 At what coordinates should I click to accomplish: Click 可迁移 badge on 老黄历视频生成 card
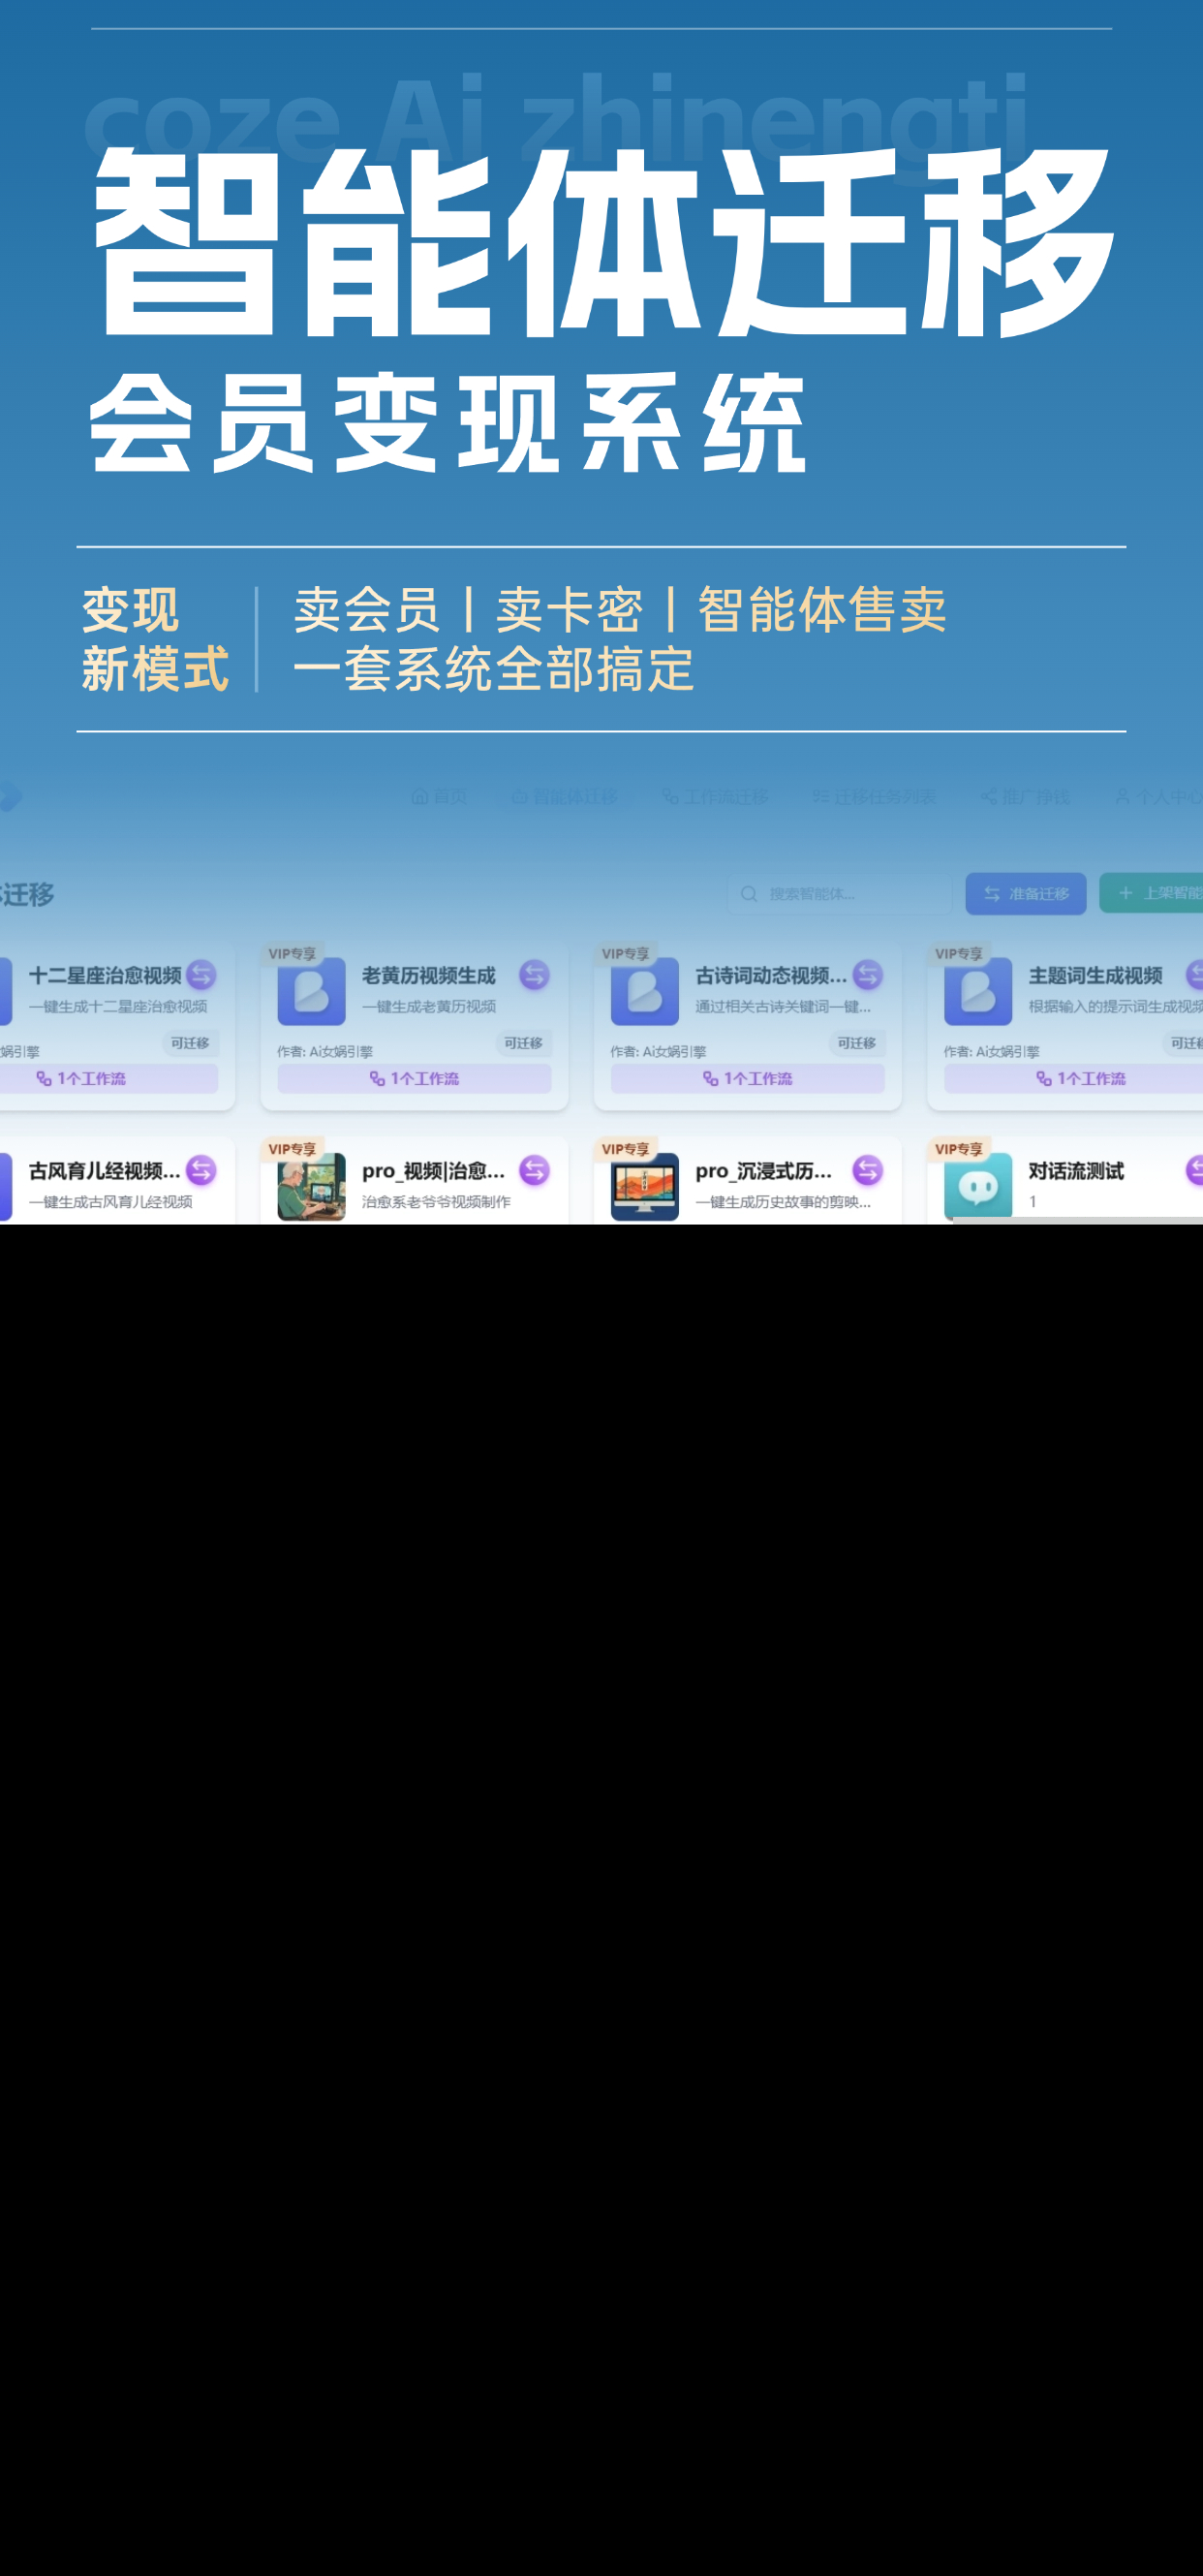point(523,1043)
